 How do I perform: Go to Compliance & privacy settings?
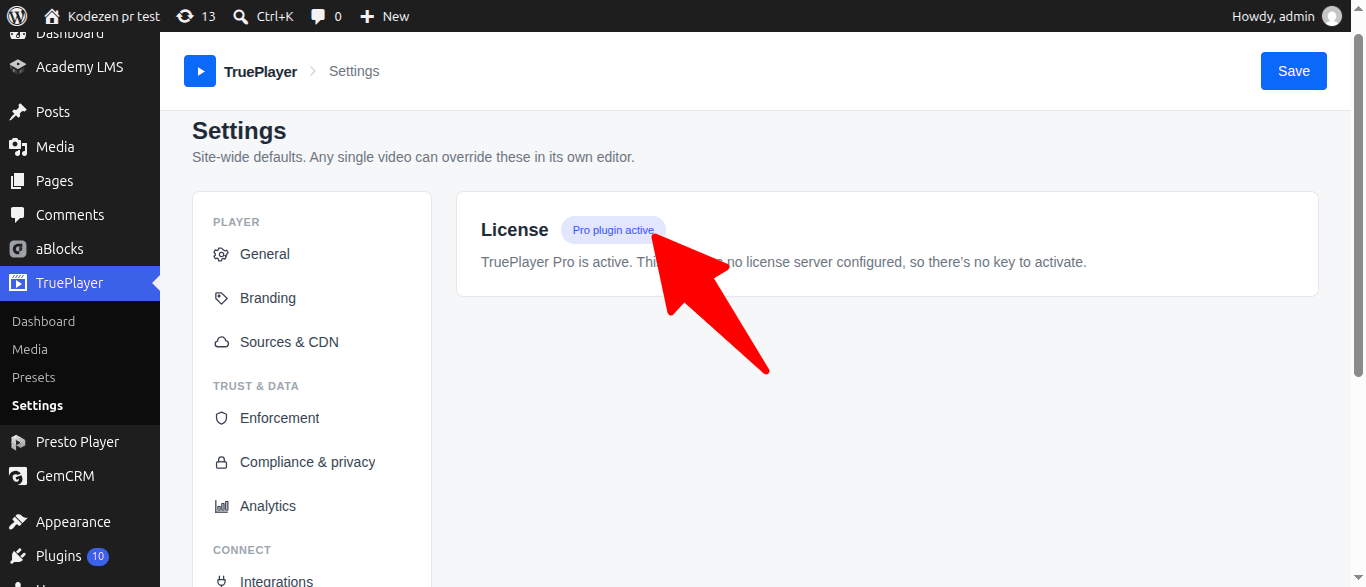tap(312, 462)
